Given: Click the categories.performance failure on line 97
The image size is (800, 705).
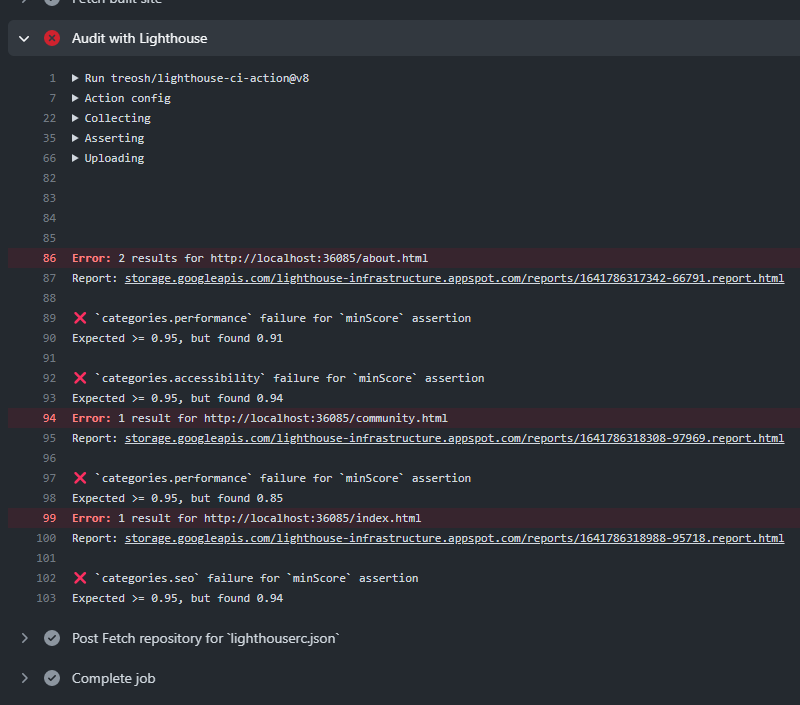Looking at the screenshot, I should [283, 478].
